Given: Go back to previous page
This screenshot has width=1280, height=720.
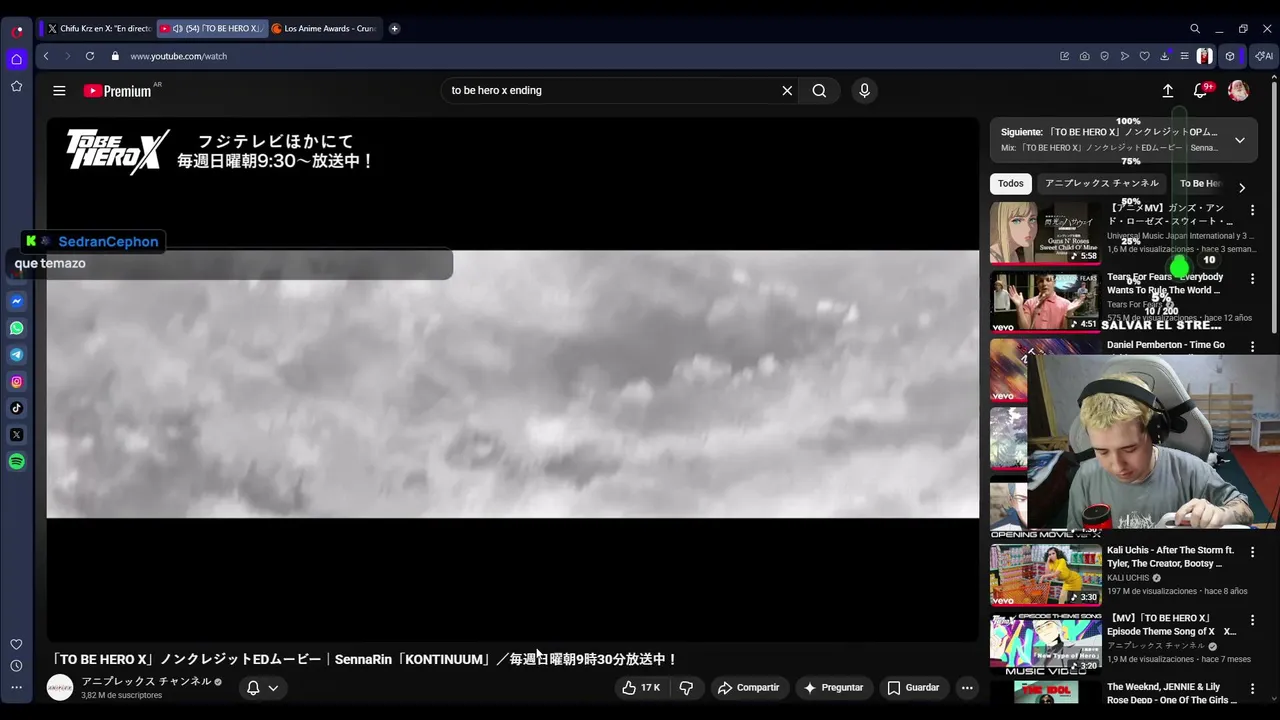Looking at the screenshot, I should [x=46, y=56].
